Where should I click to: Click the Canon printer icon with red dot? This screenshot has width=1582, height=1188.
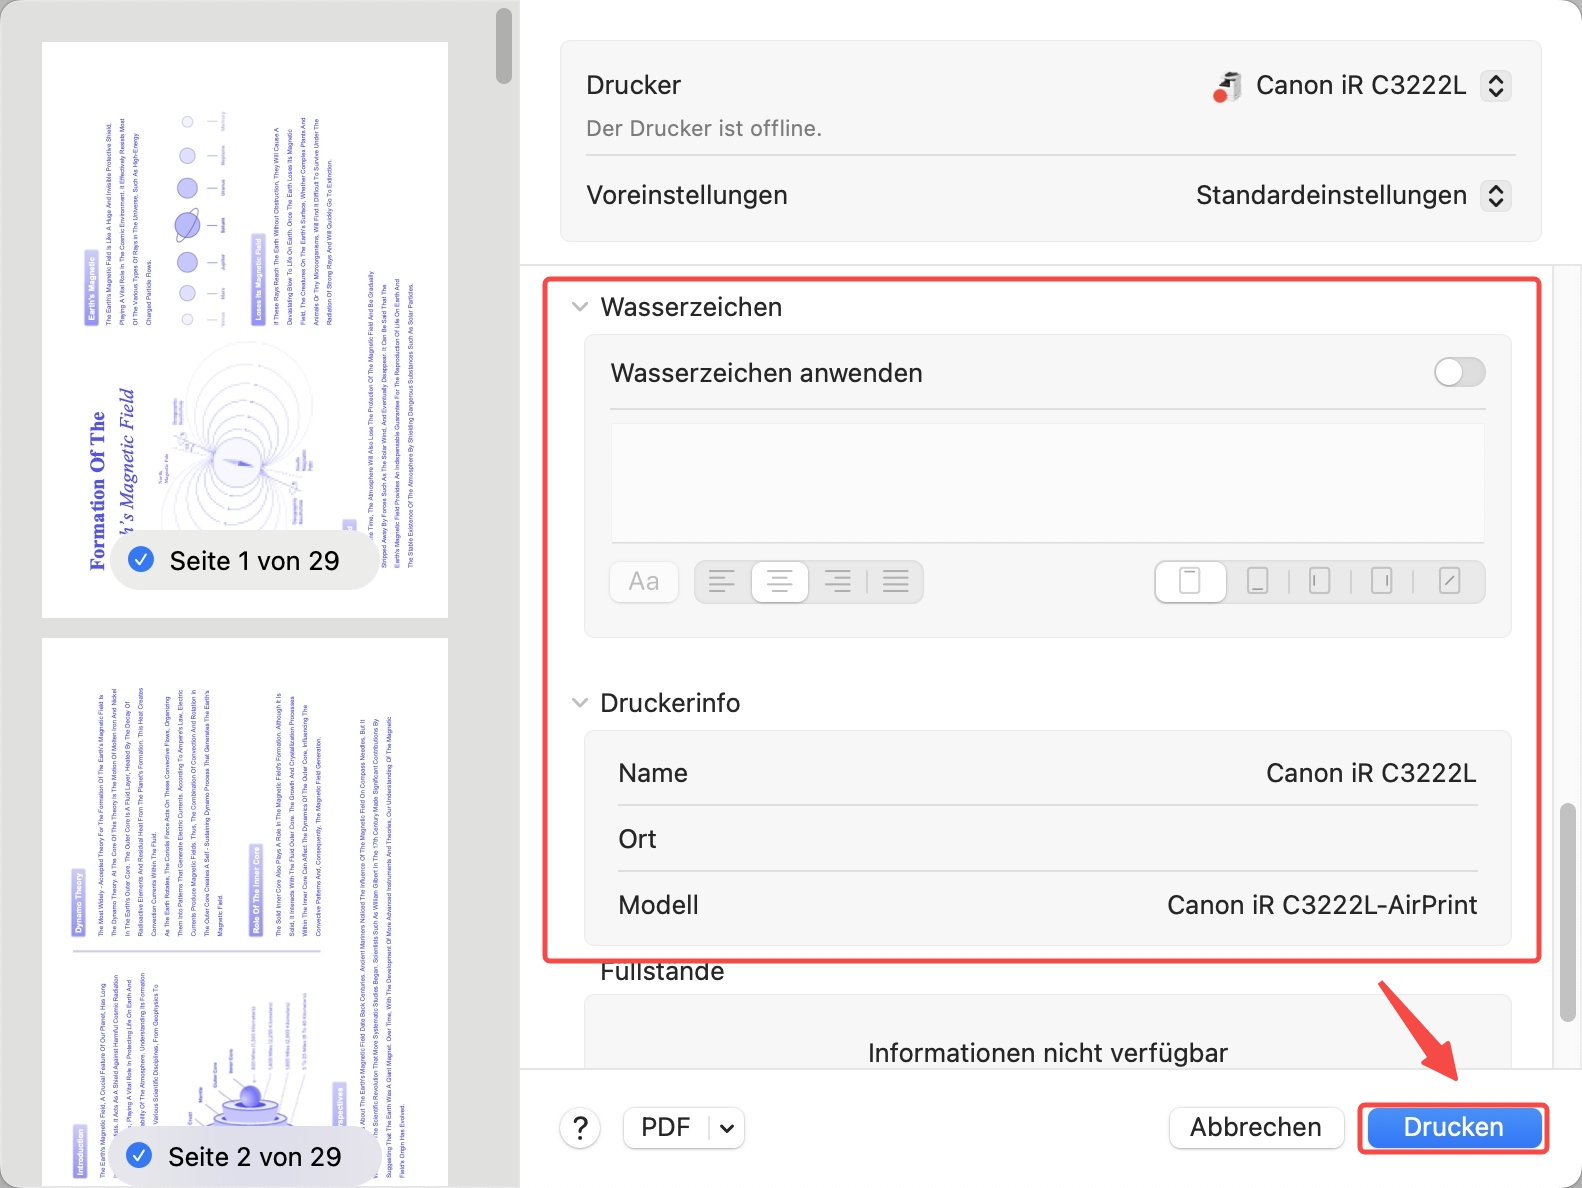tap(1227, 87)
